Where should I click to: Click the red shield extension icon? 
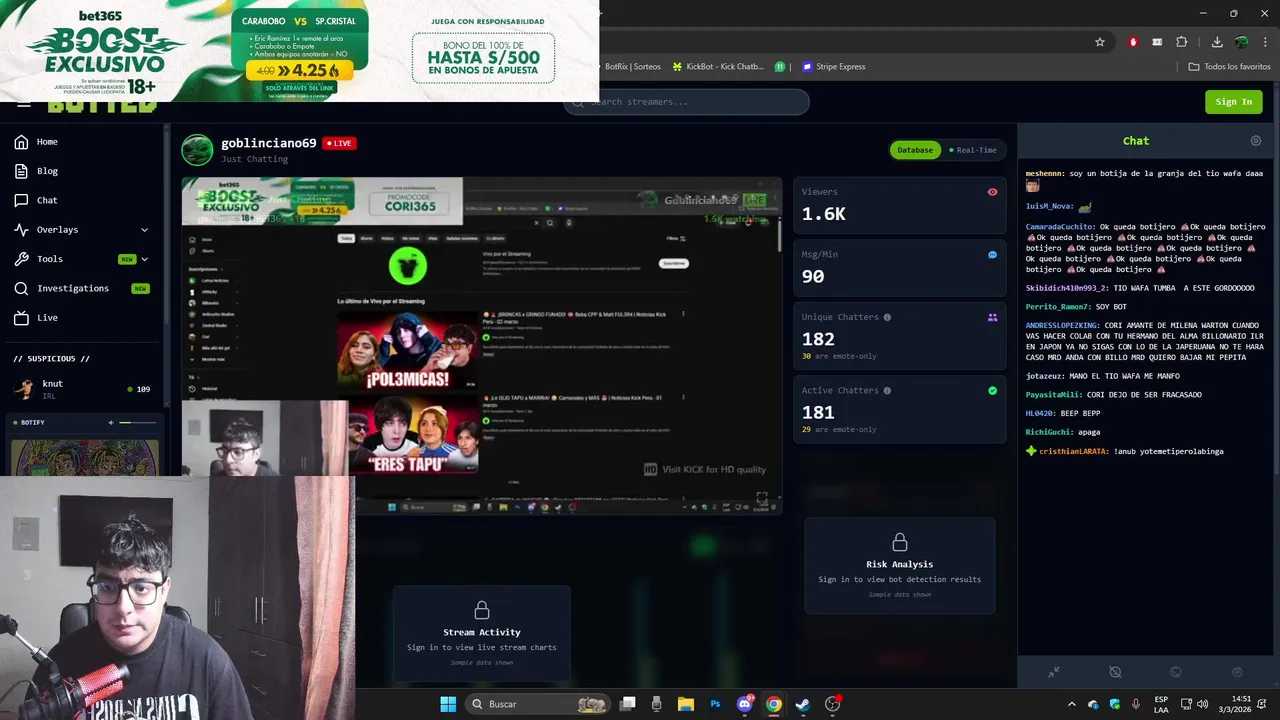click(1133, 42)
